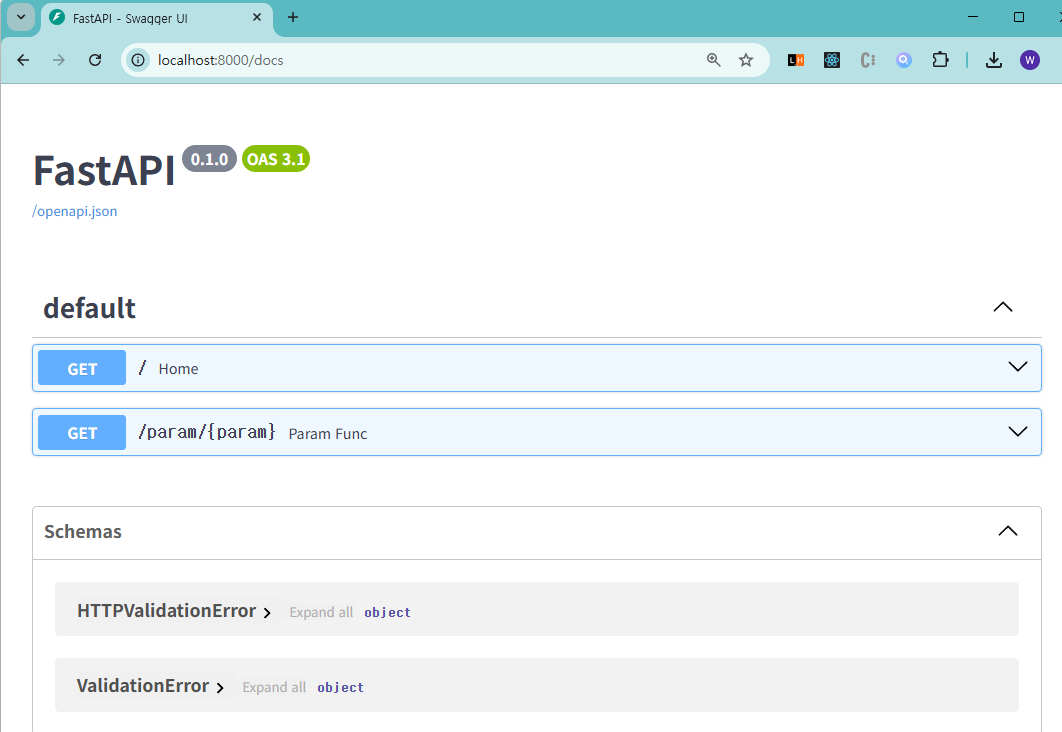Expand the /param/{param} endpoint arrow
The width and height of the screenshot is (1062, 732).
pos(1017,432)
